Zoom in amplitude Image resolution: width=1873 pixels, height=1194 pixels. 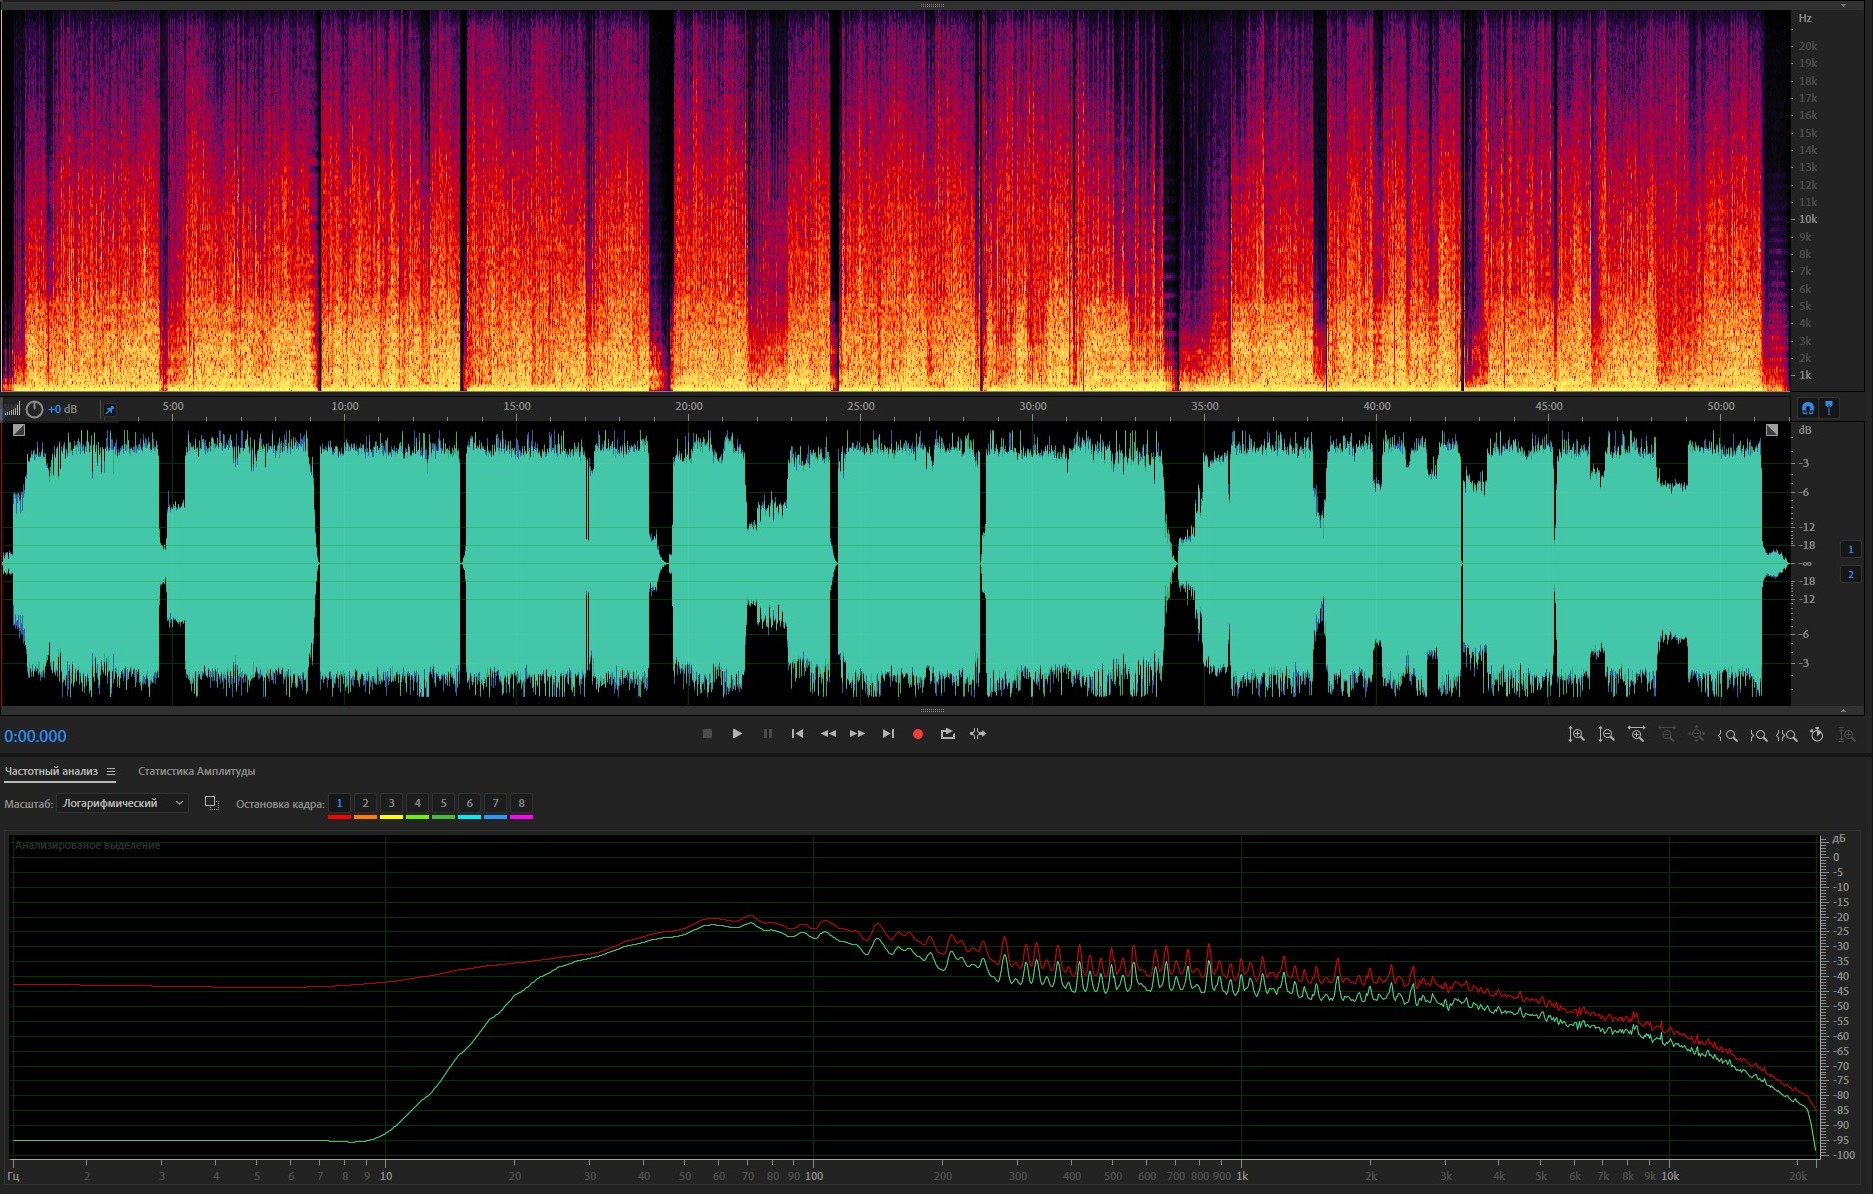(1576, 735)
